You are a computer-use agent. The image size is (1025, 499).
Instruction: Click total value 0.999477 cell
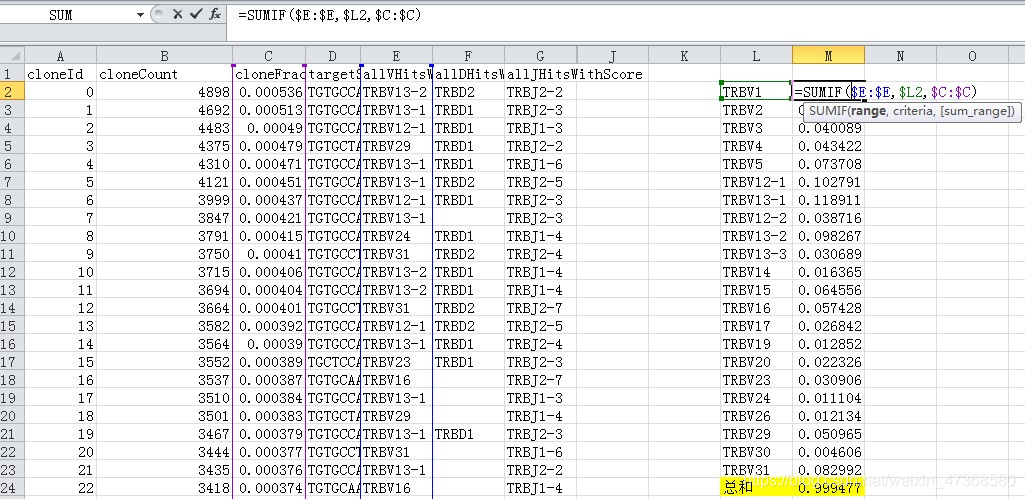pyautogui.click(x=828, y=488)
